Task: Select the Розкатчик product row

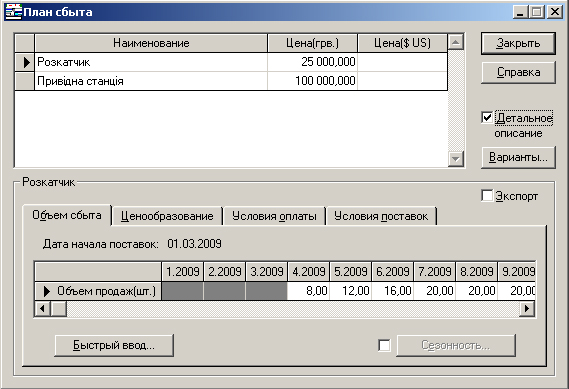Action: 231,62
